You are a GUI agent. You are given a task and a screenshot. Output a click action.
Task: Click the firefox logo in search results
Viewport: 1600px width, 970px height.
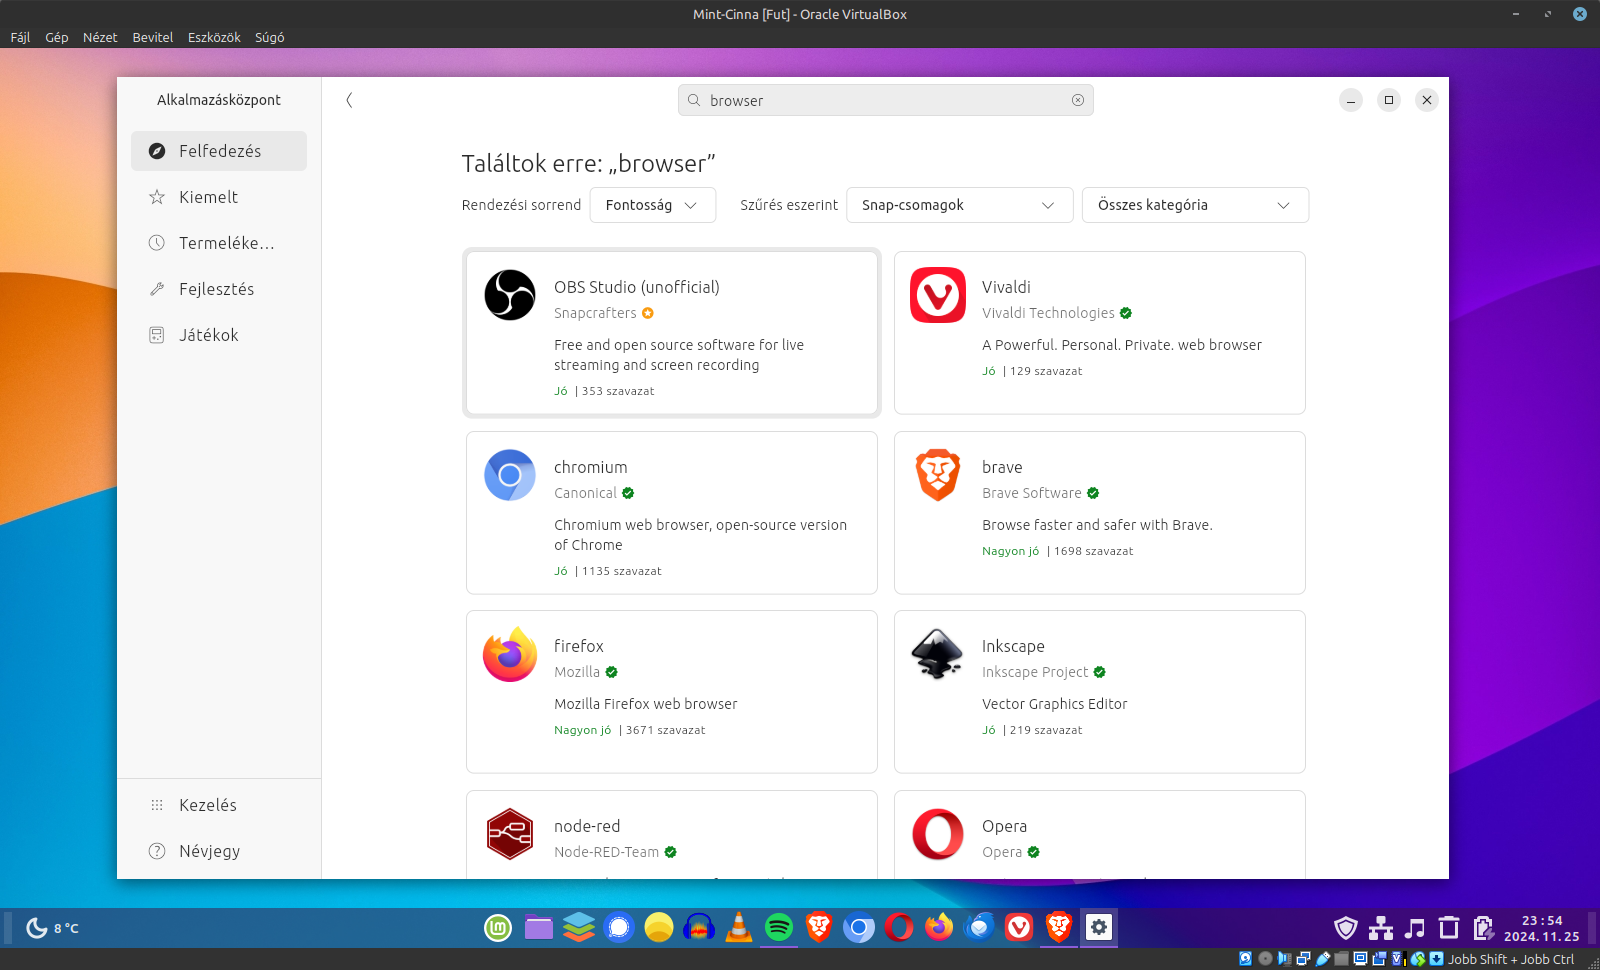click(510, 654)
